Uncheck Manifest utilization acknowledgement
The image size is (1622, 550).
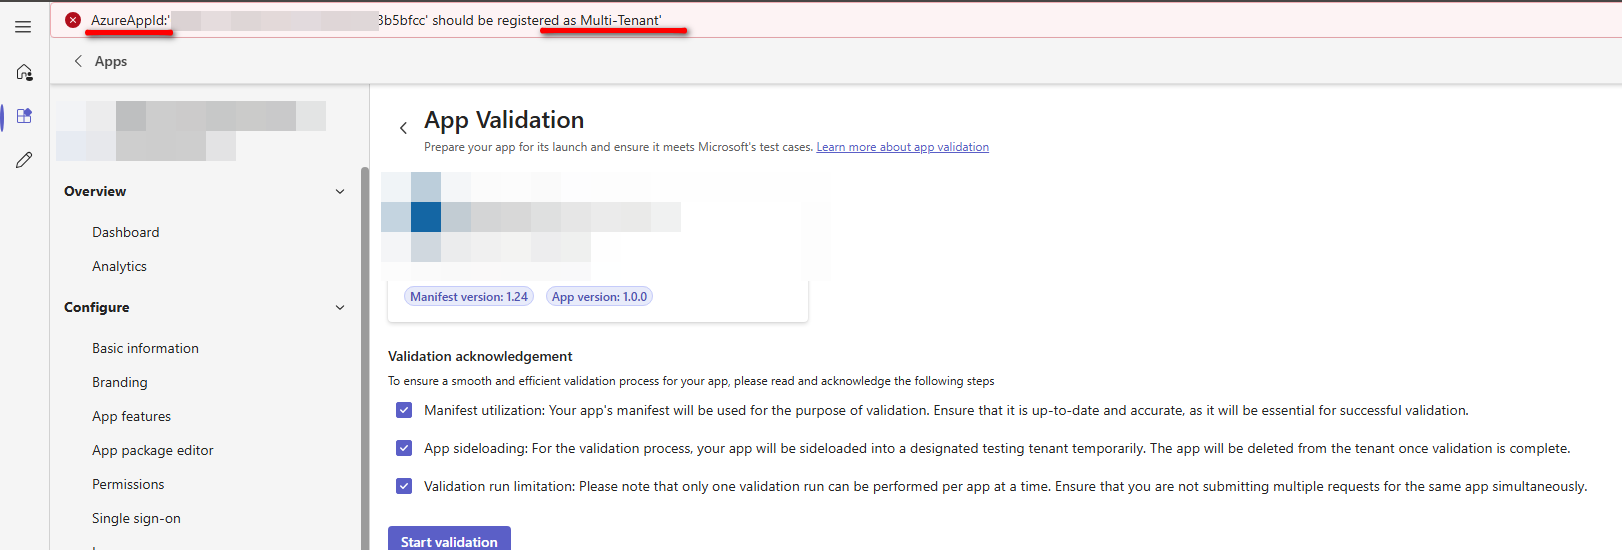(x=404, y=410)
